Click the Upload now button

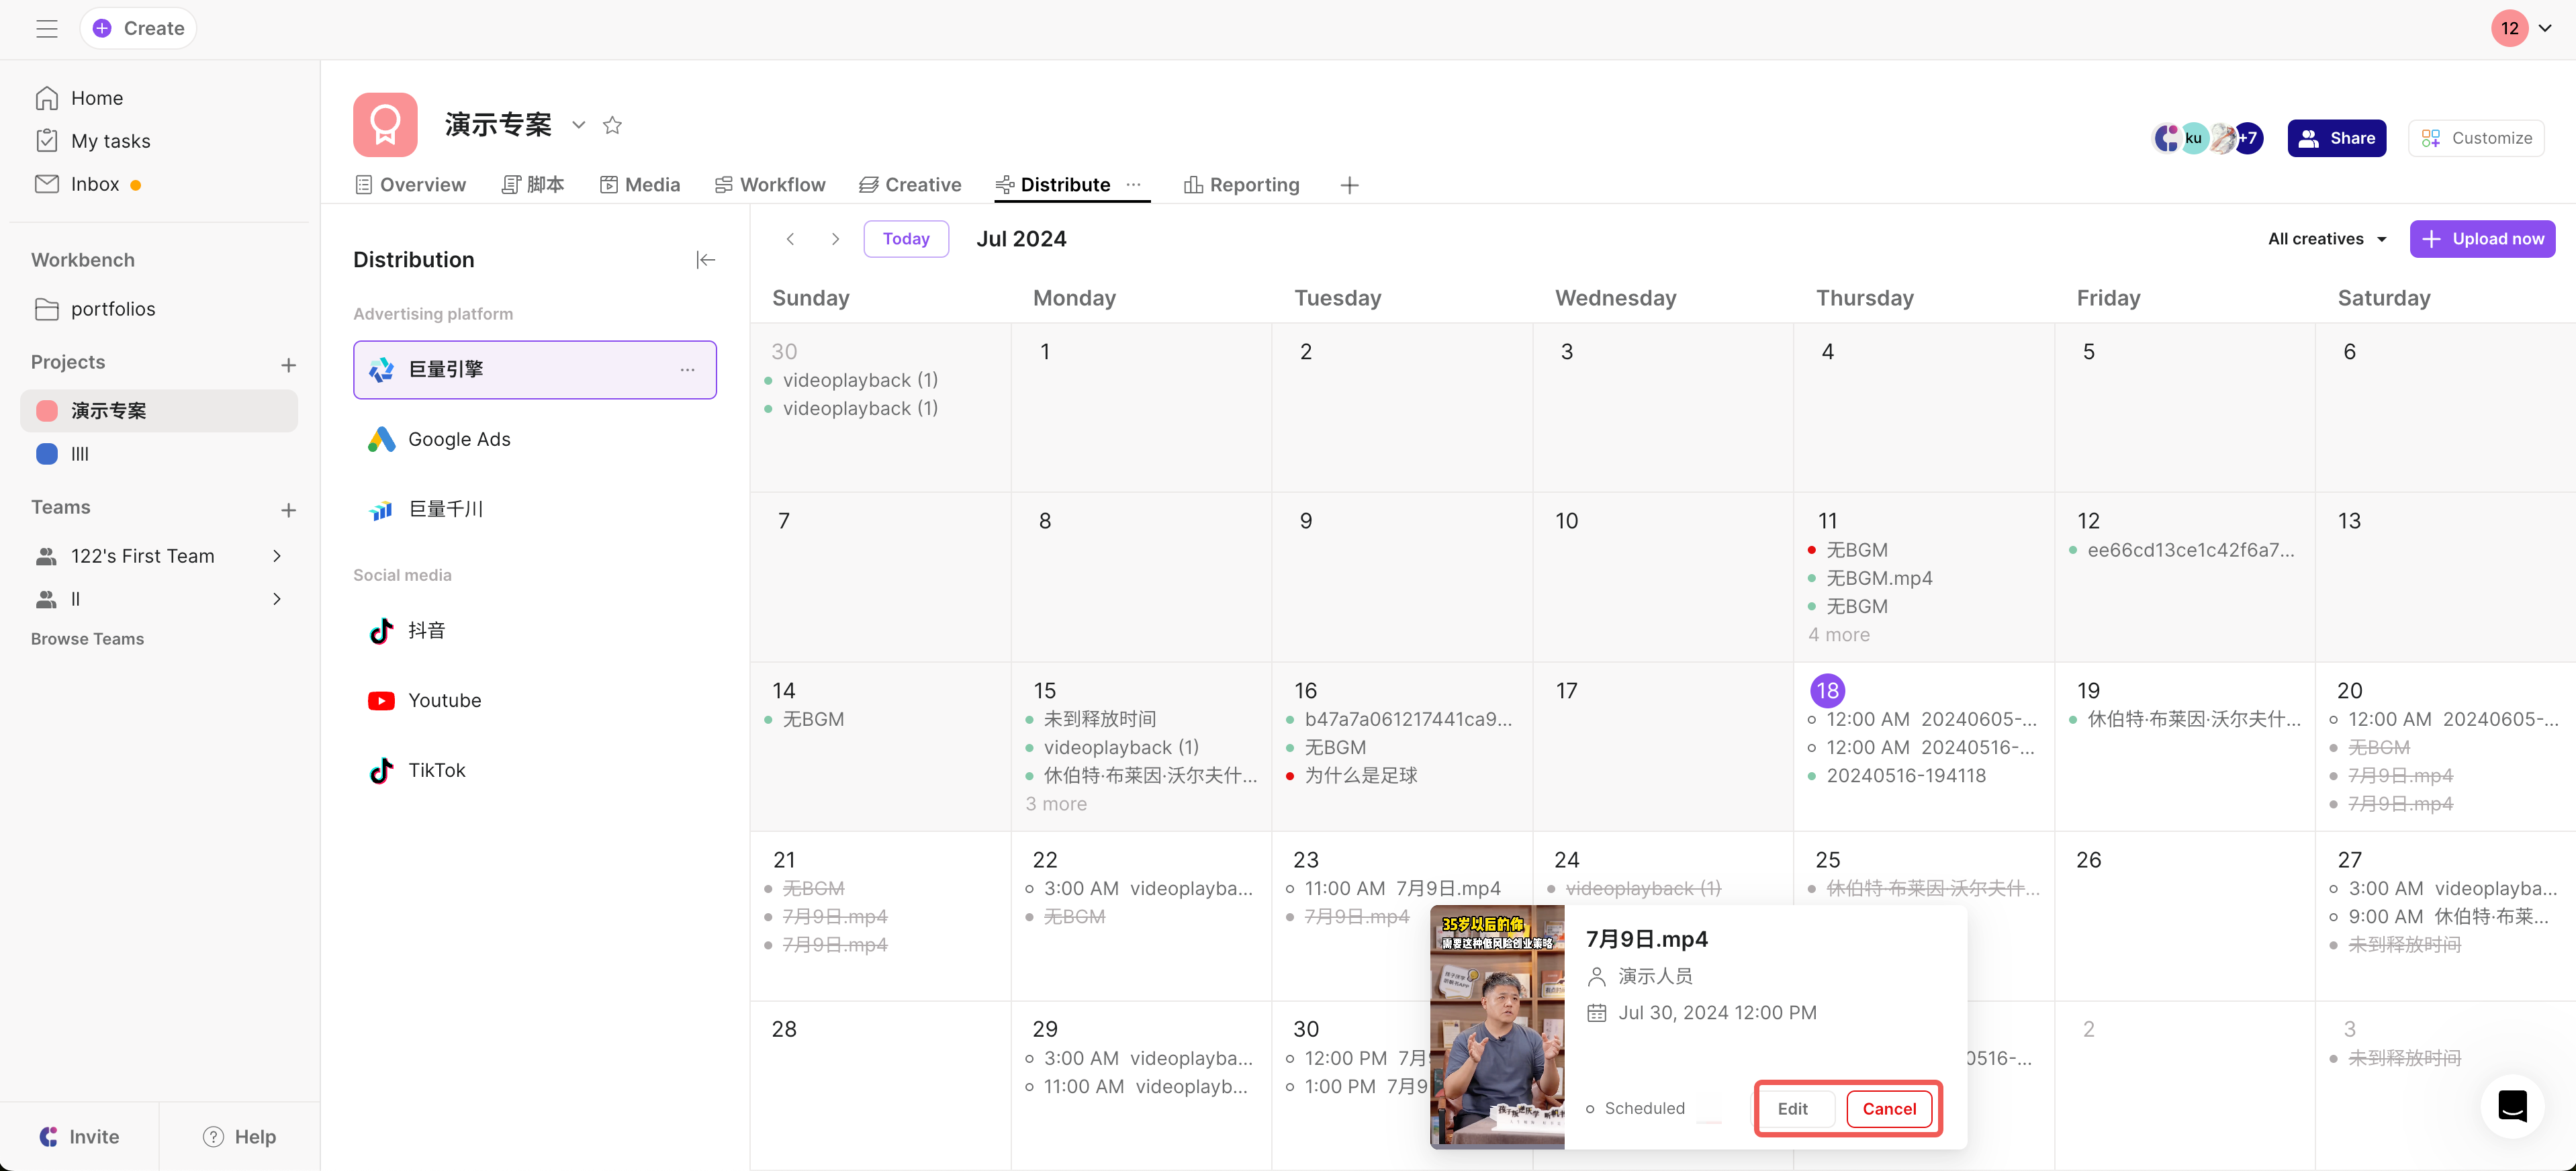pyautogui.click(x=2482, y=239)
